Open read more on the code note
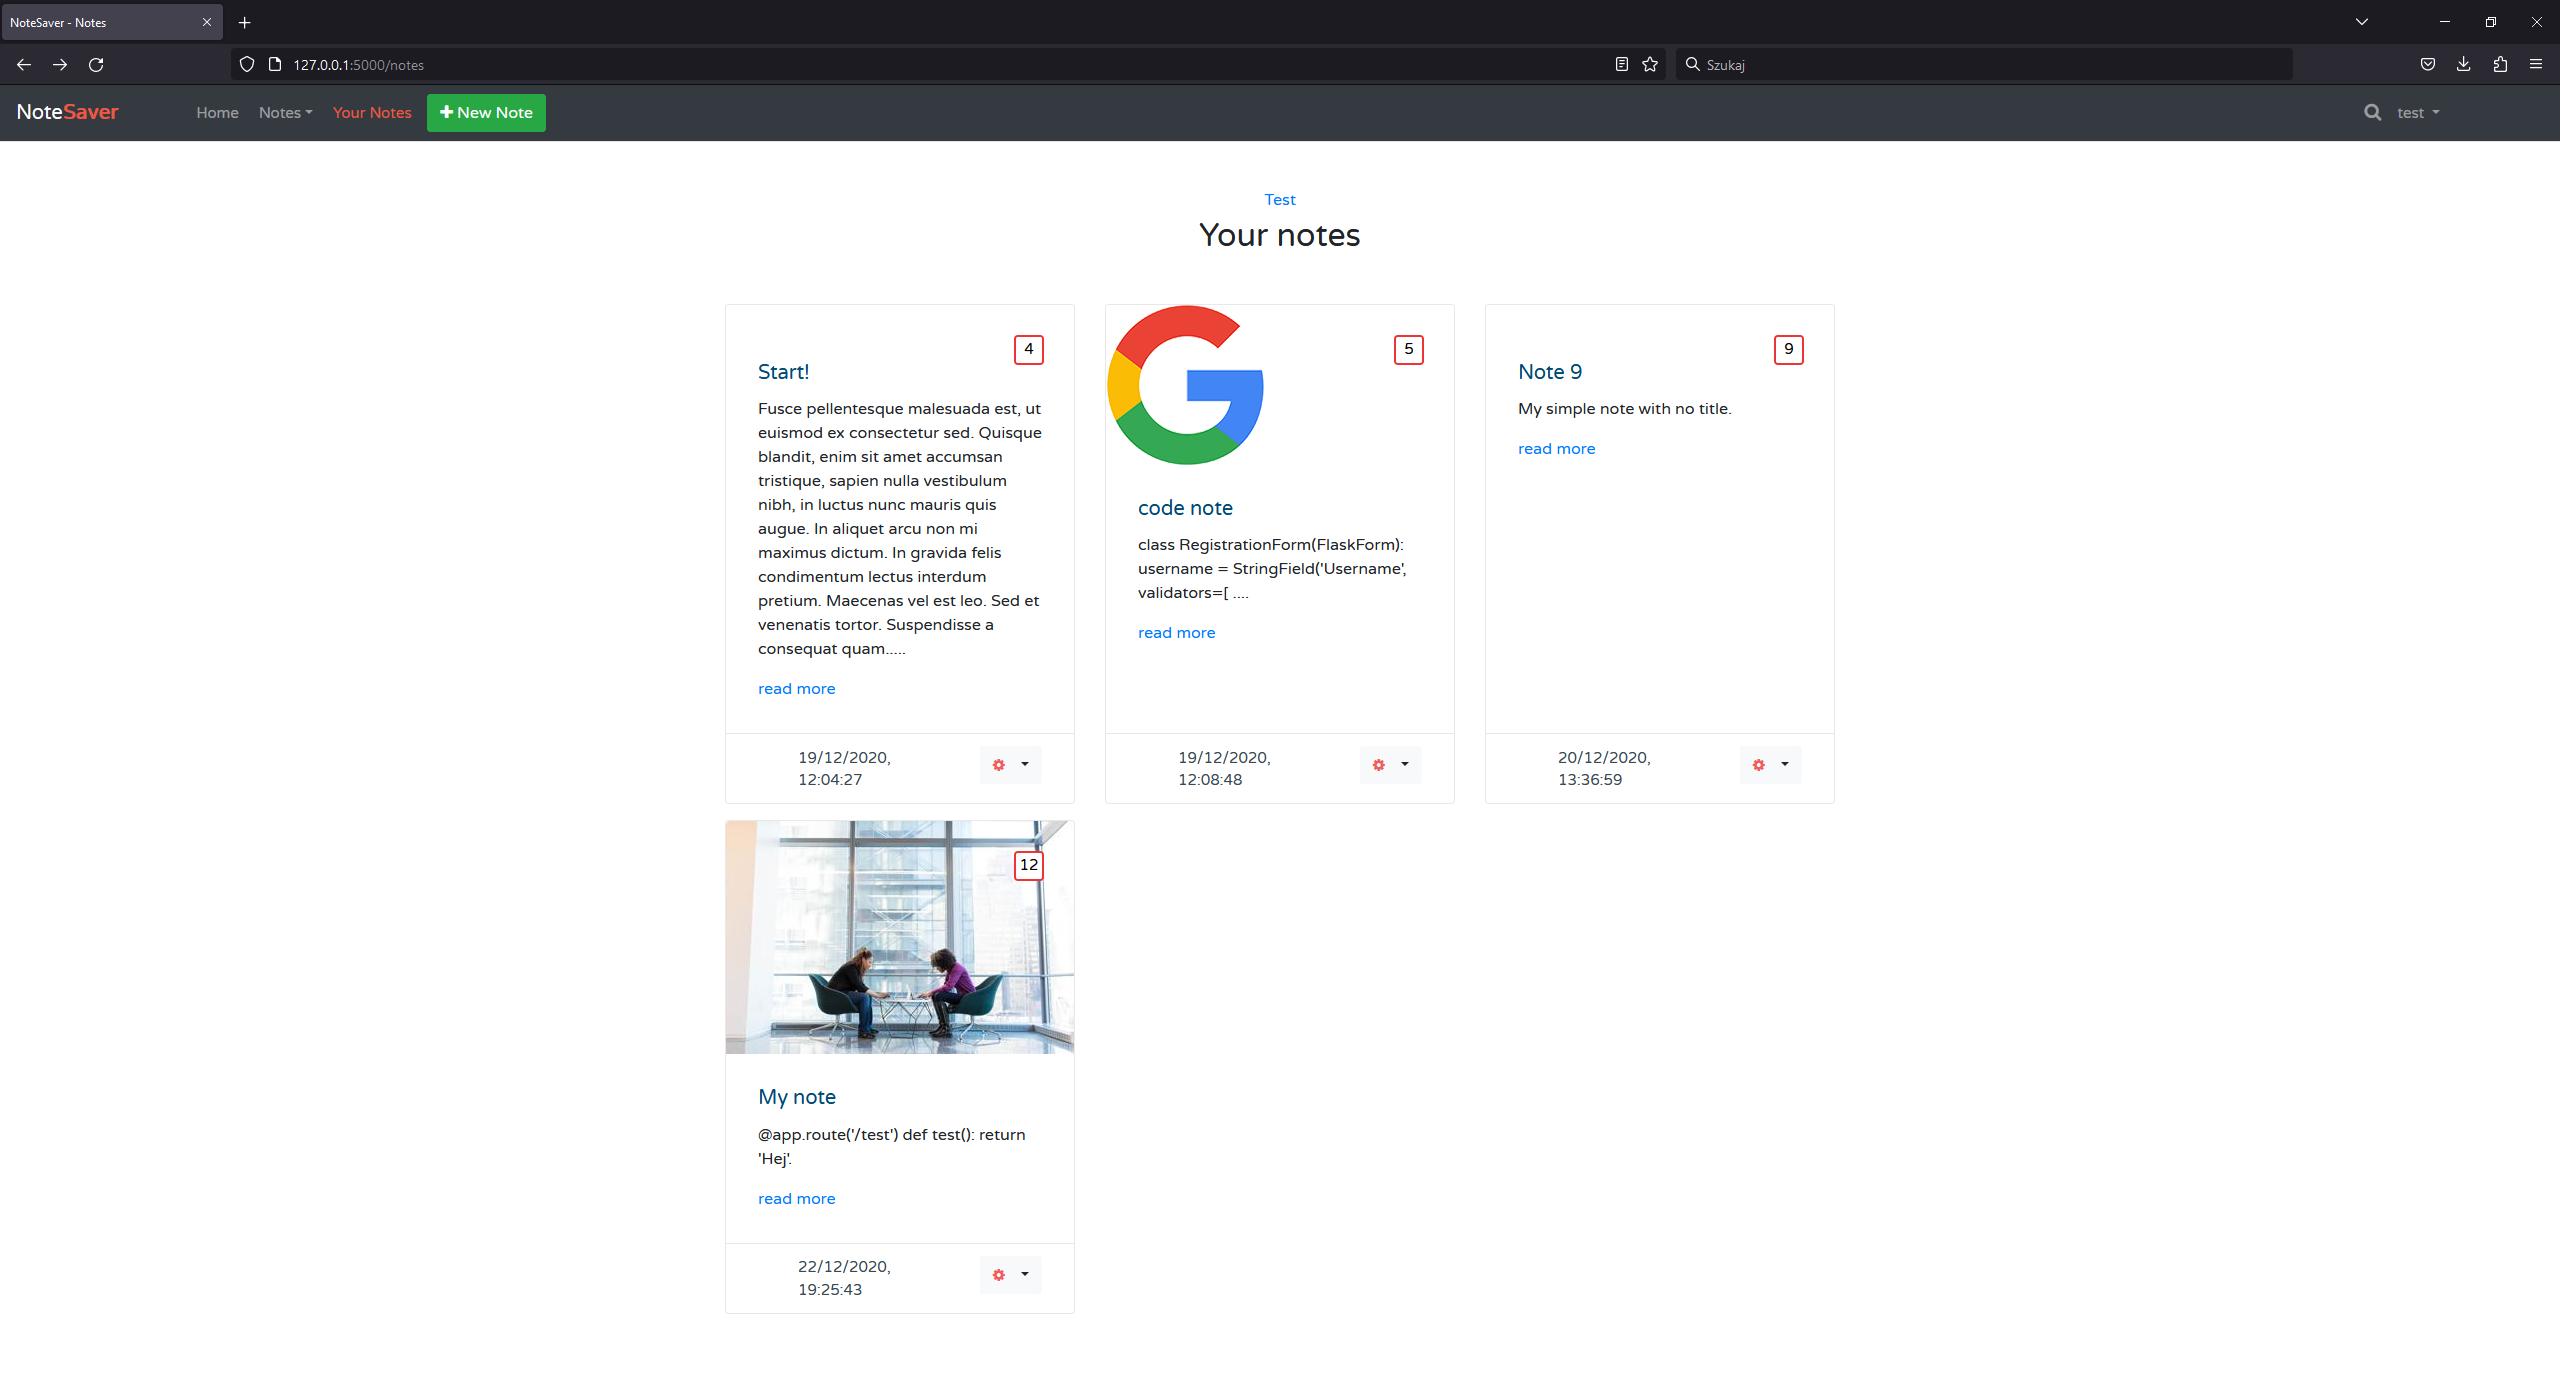The height and width of the screenshot is (1392, 2560). [1176, 632]
